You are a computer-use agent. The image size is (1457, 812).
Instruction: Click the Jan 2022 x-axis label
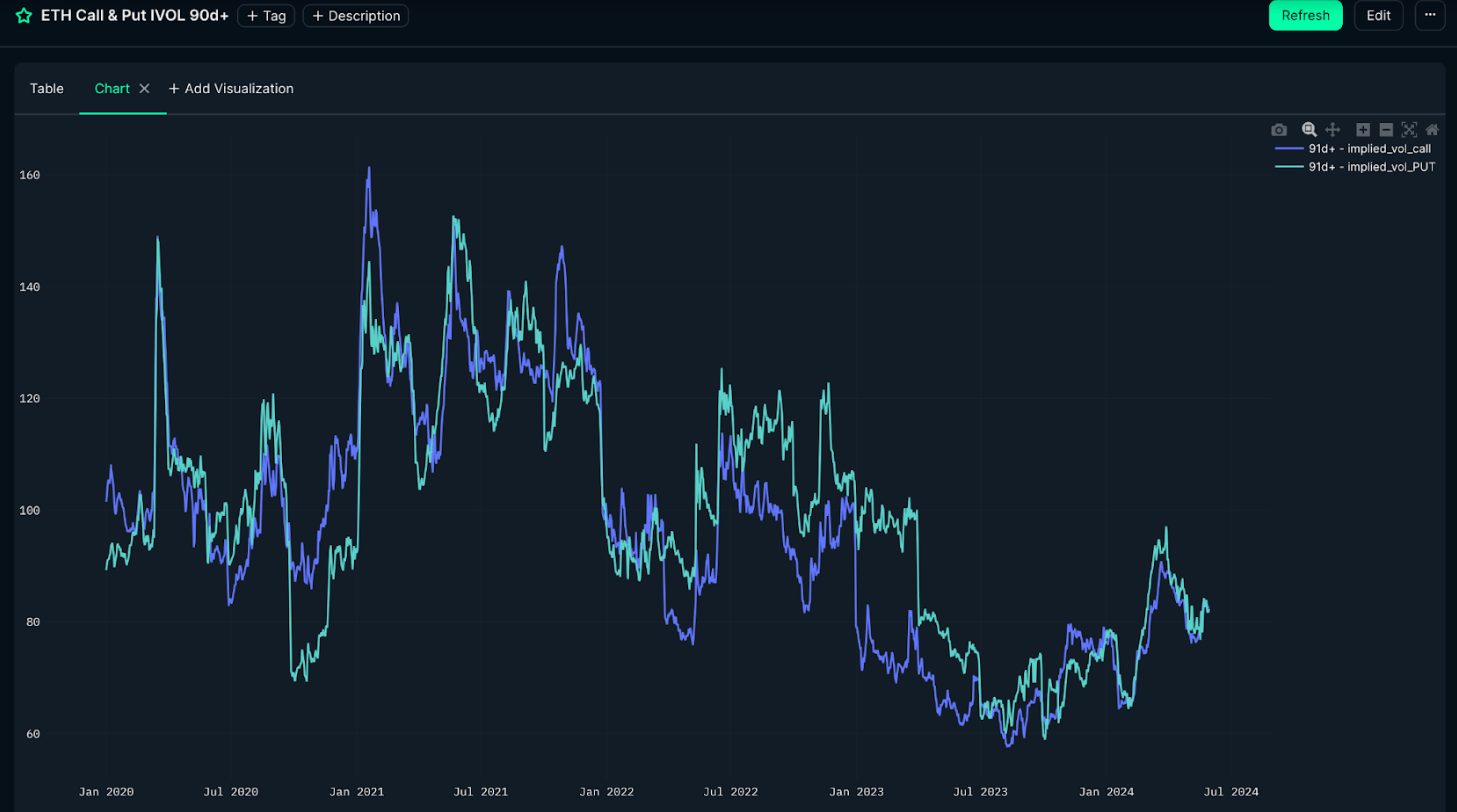point(606,791)
